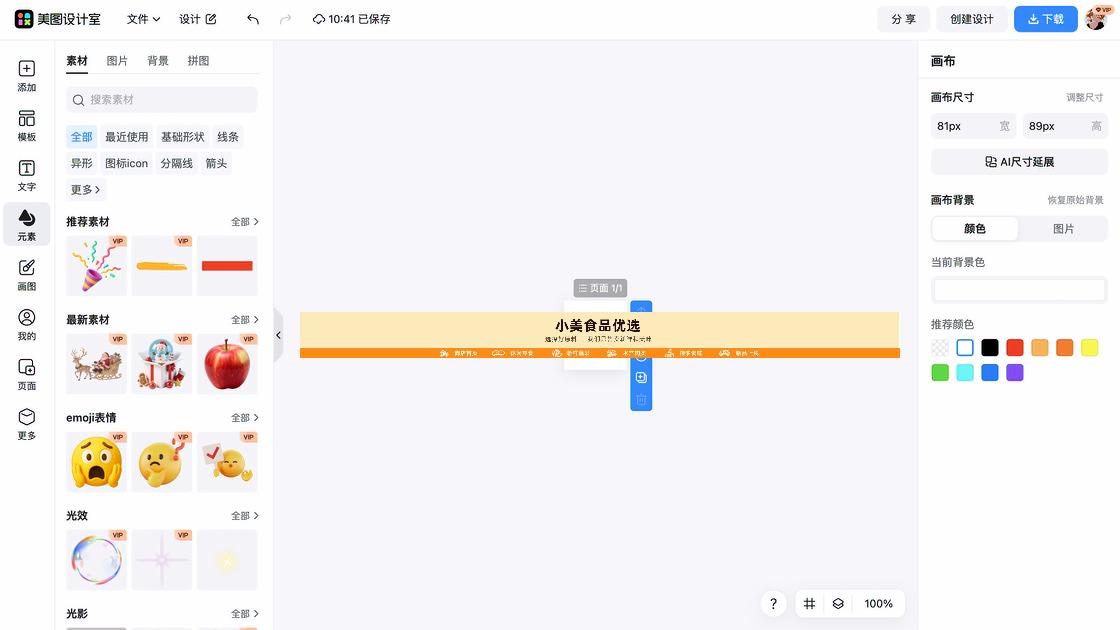Open the 文字 (Text) panel
This screenshot has width=1120, height=630.
(26, 175)
